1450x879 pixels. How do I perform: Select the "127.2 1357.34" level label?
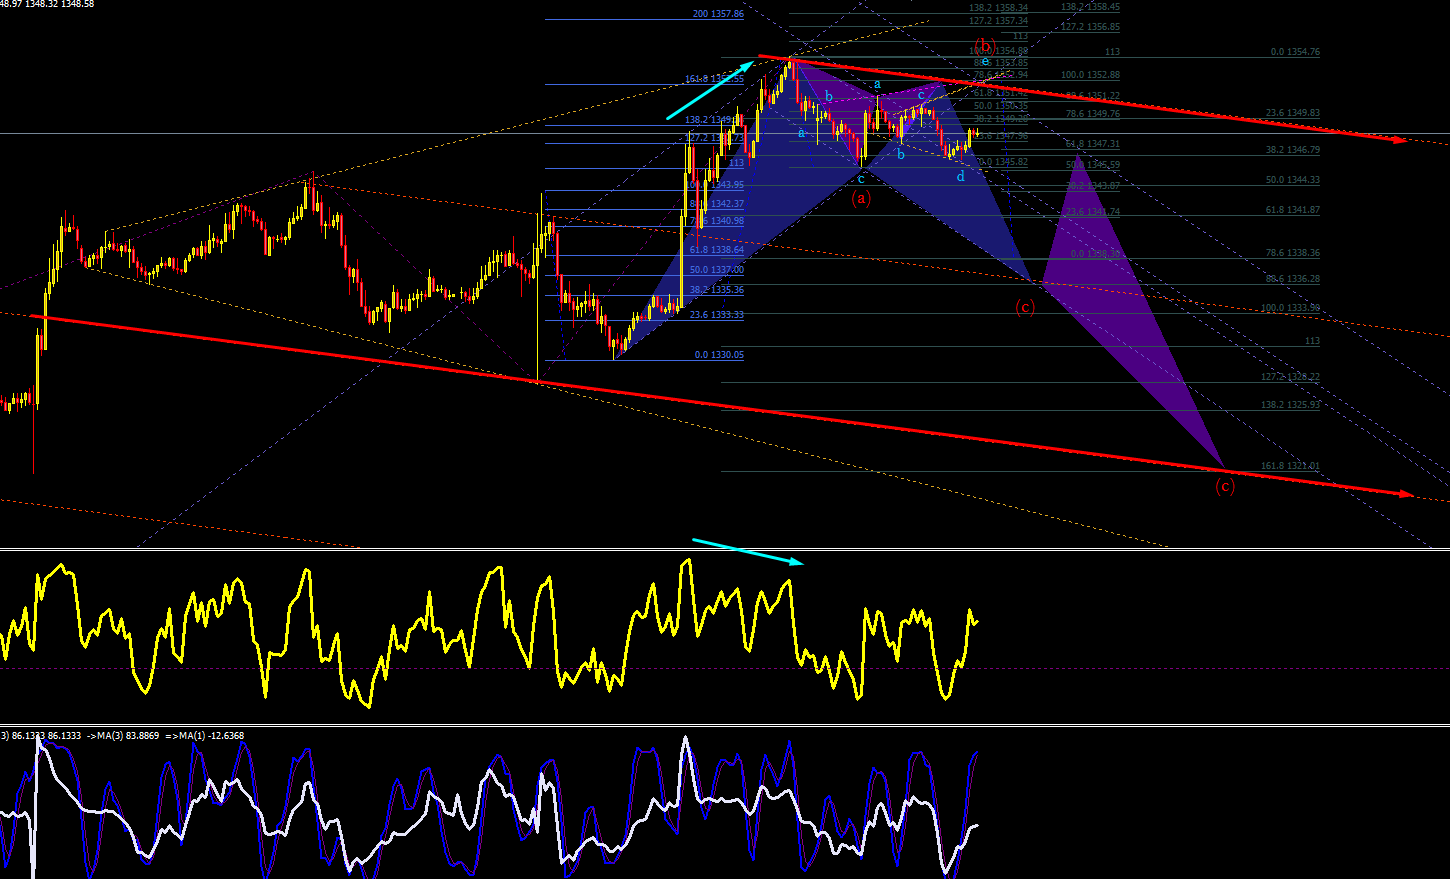point(998,21)
